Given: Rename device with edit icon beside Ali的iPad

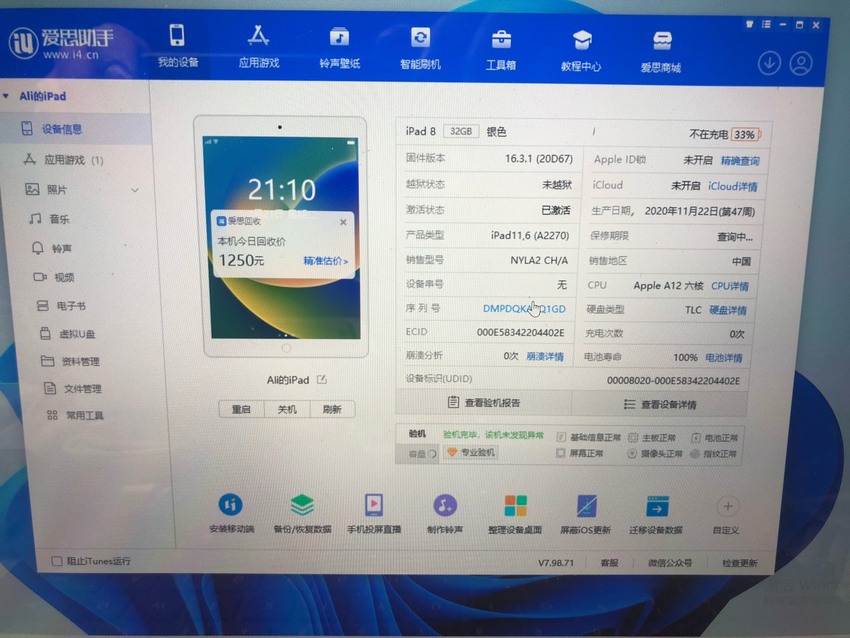Looking at the screenshot, I should 322,379.
